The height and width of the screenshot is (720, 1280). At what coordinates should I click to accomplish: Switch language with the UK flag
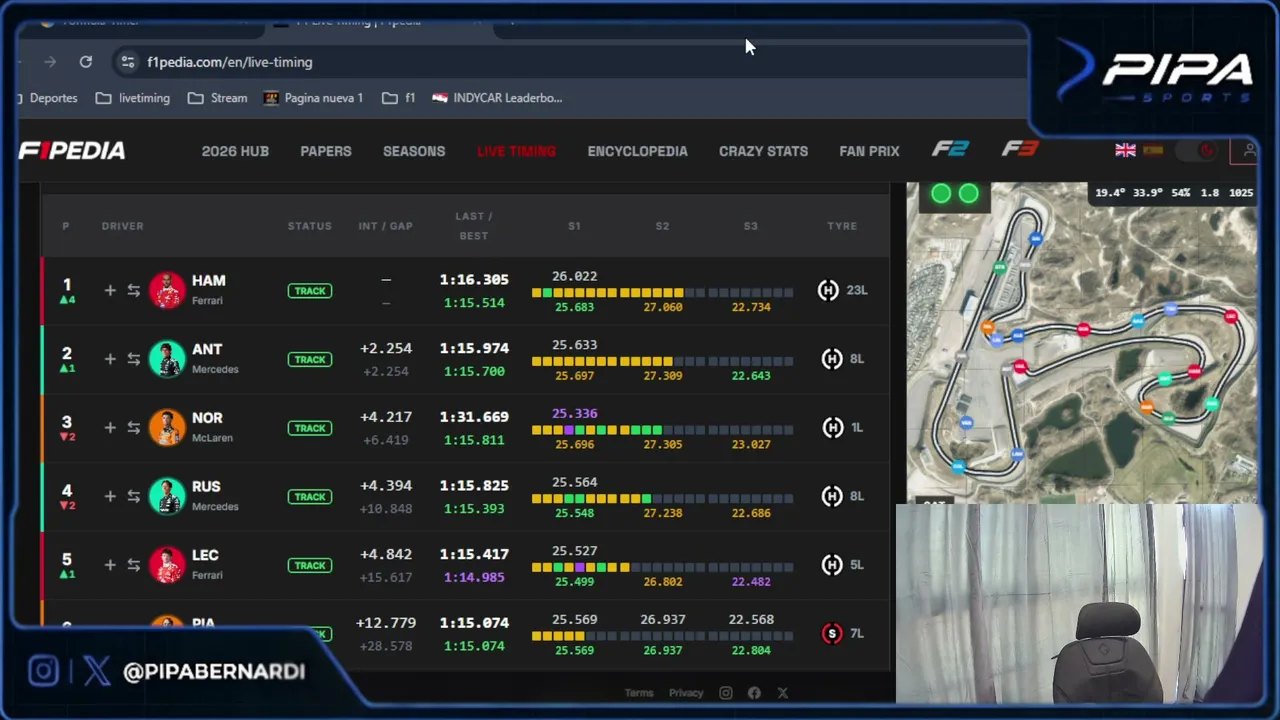point(1125,150)
